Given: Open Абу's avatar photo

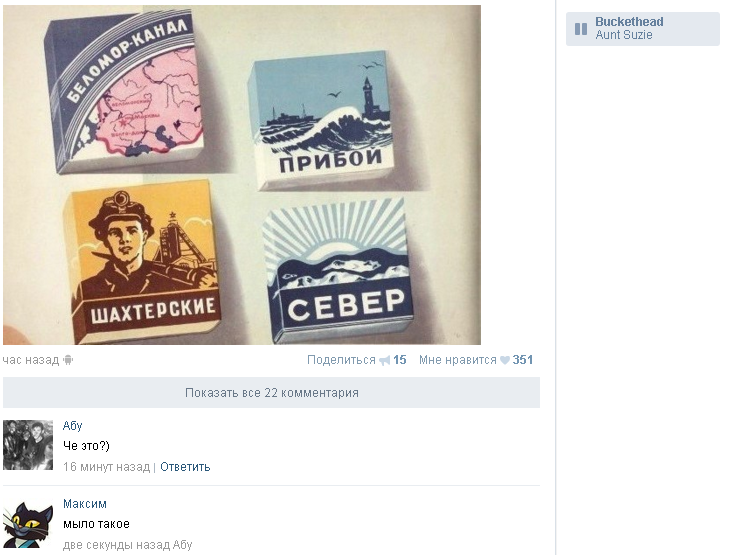Looking at the screenshot, I should [x=28, y=445].
